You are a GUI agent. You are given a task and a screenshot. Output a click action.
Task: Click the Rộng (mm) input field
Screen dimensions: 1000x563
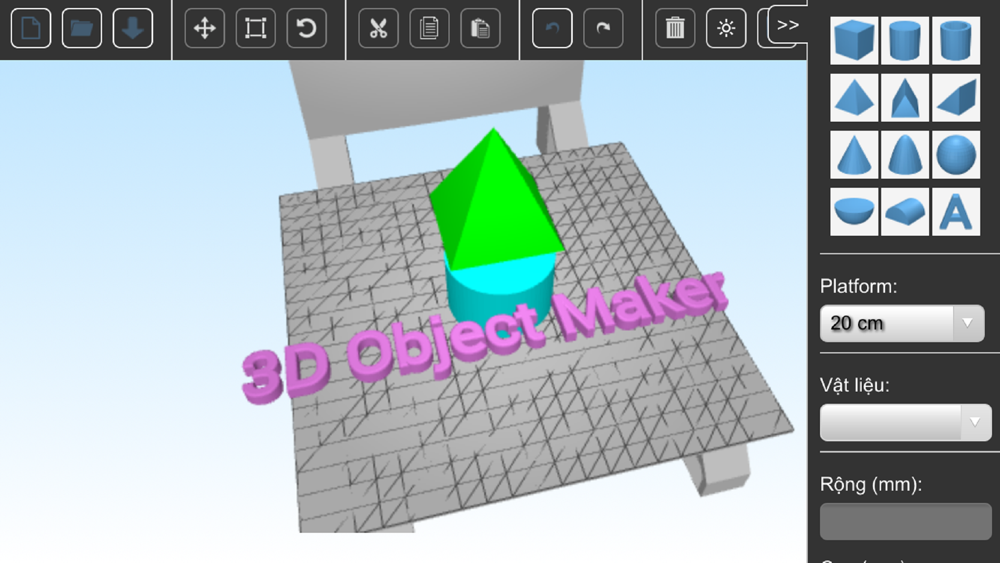click(x=906, y=522)
